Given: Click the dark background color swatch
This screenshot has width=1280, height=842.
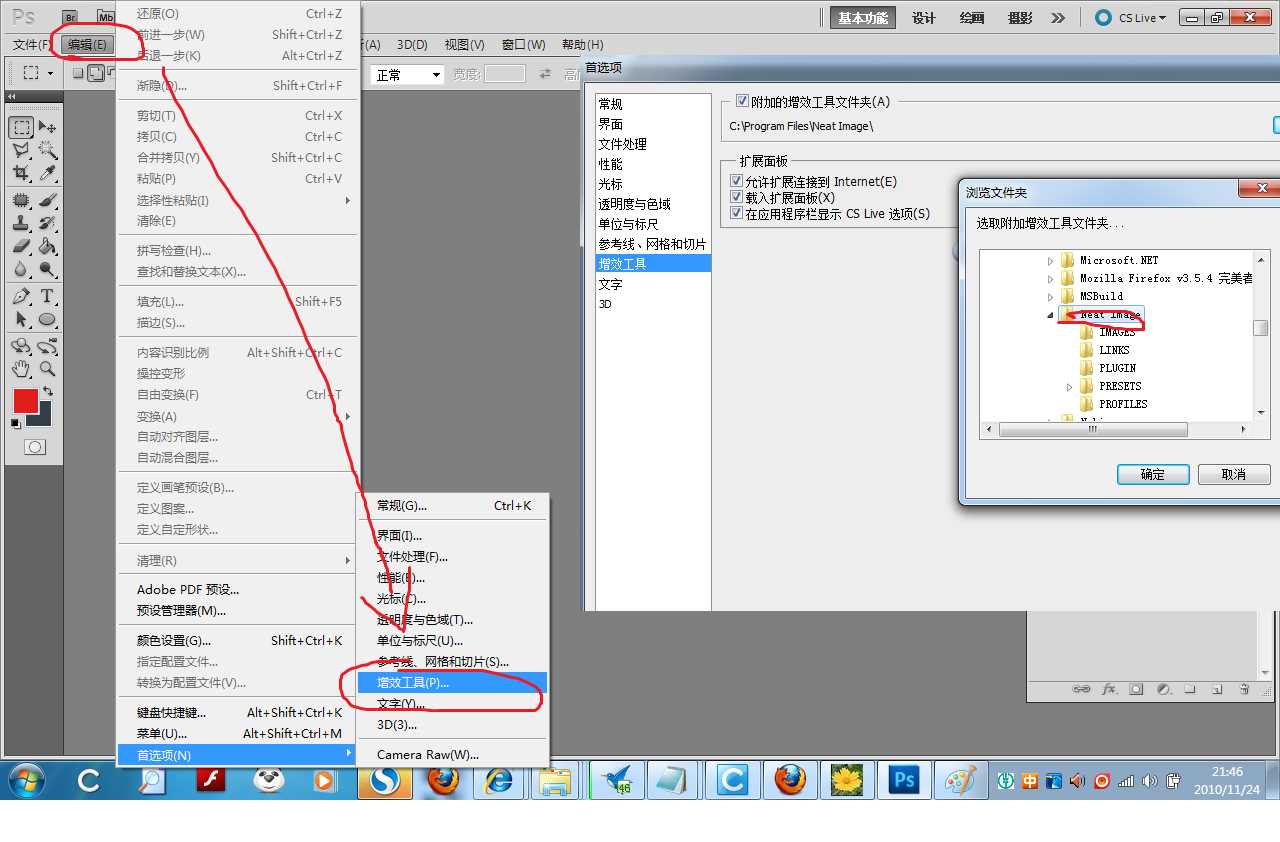Looking at the screenshot, I should (x=44, y=419).
